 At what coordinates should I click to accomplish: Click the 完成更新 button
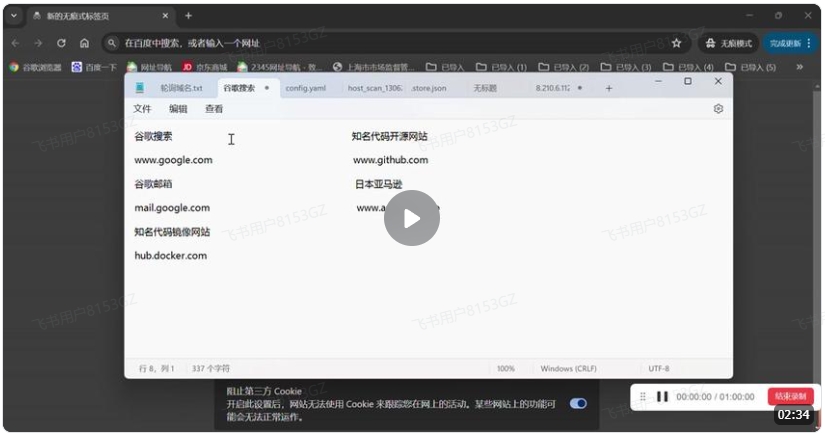(784, 43)
